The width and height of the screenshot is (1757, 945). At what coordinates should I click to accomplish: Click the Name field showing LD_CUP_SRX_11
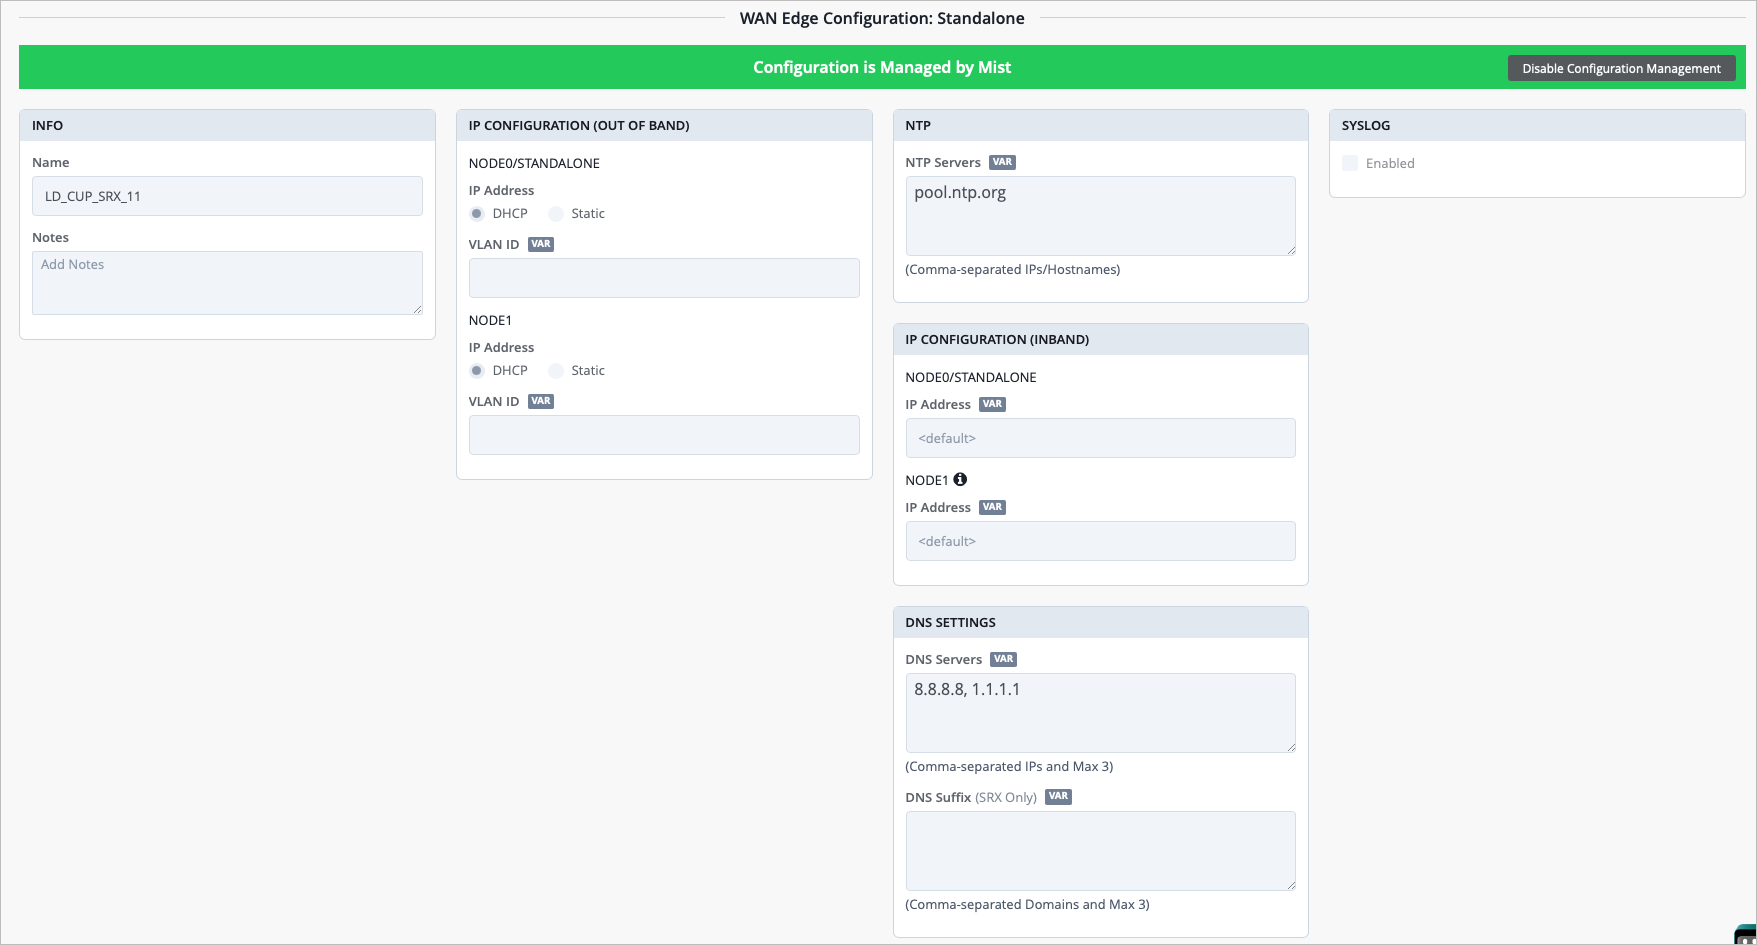coord(227,196)
